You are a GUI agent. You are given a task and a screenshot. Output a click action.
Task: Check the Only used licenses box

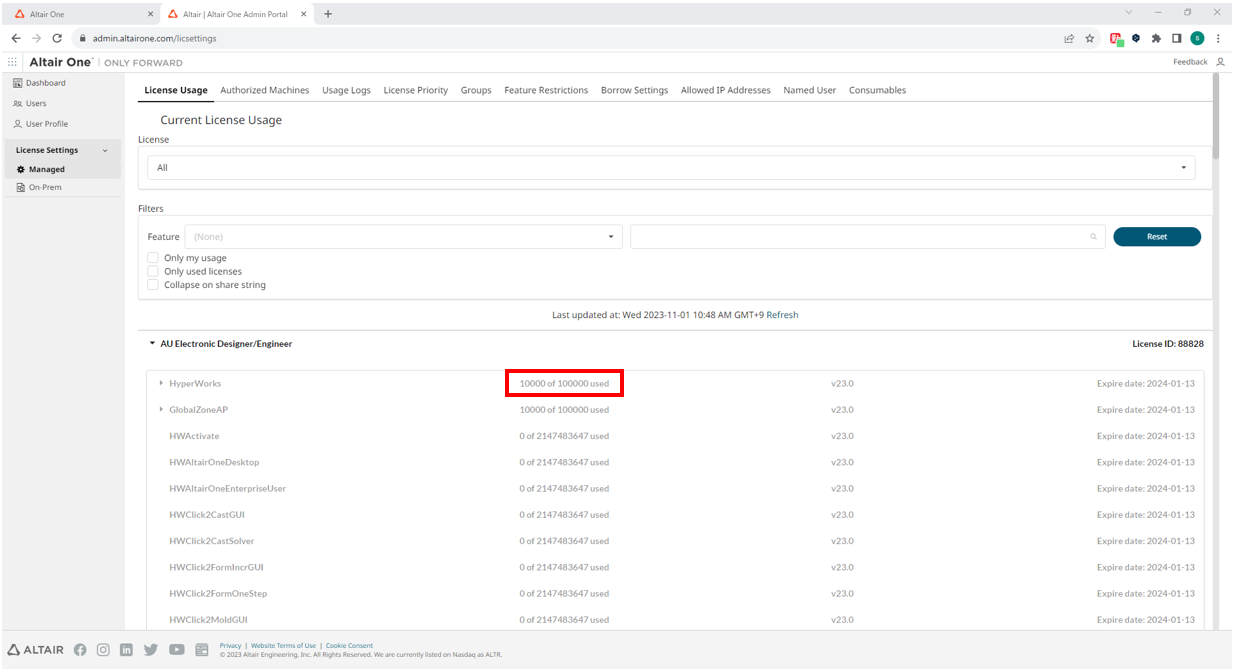pyautogui.click(x=153, y=271)
